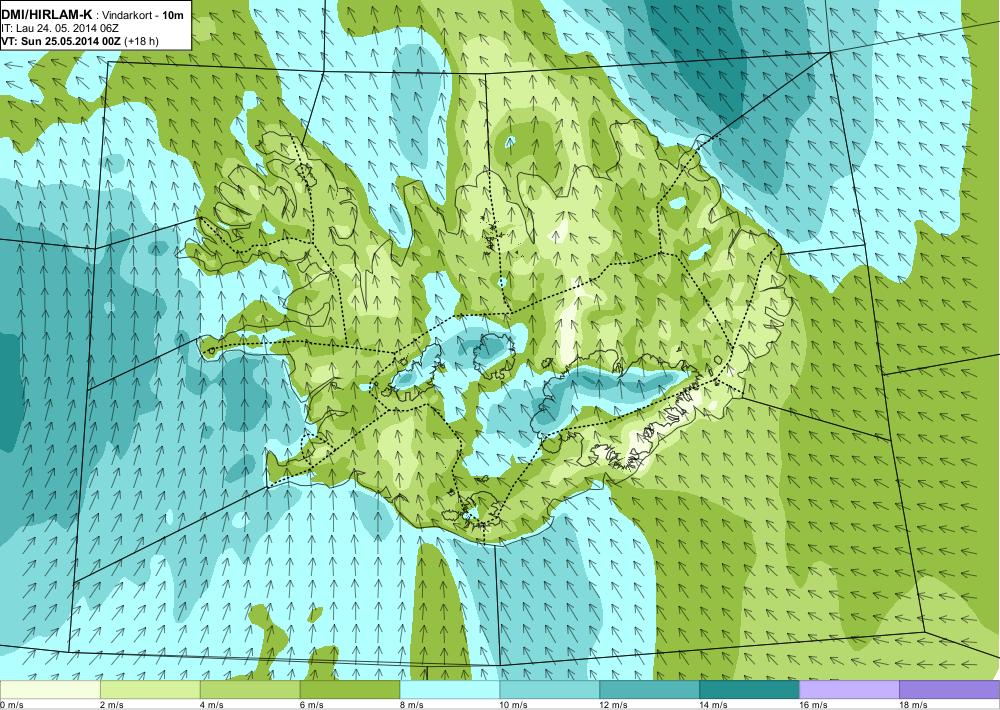Click the "6 m/s" legend label
The image size is (1000, 710).
pyautogui.click(x=312, y=705)
